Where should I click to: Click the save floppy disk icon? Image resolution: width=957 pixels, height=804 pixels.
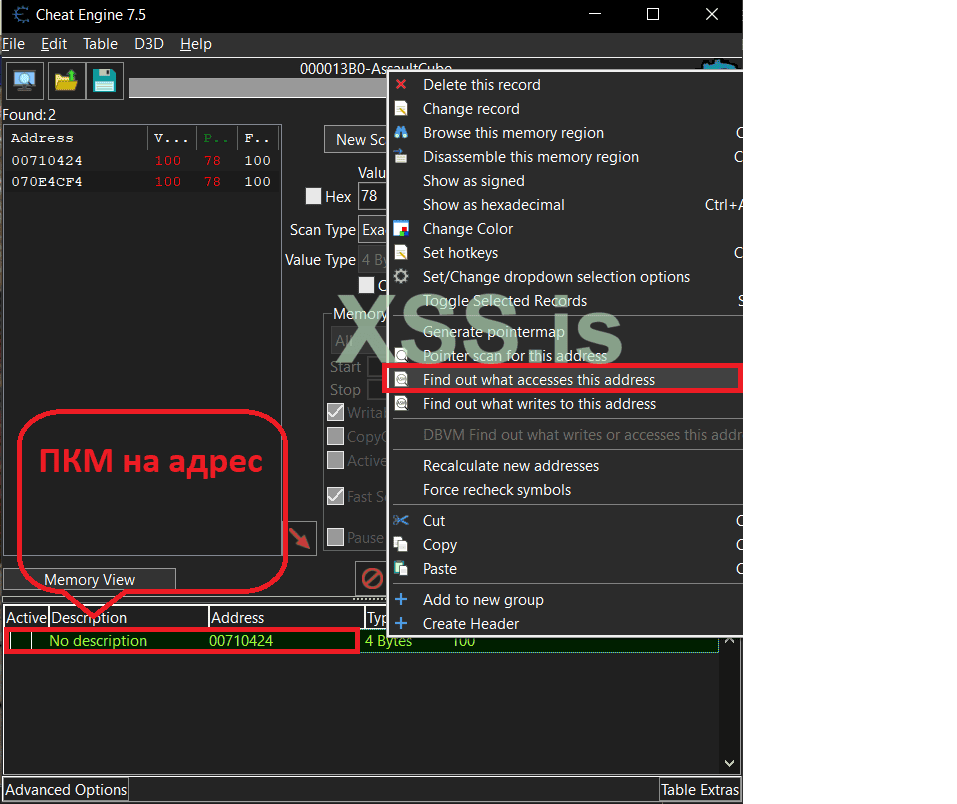tap(104, 81)
